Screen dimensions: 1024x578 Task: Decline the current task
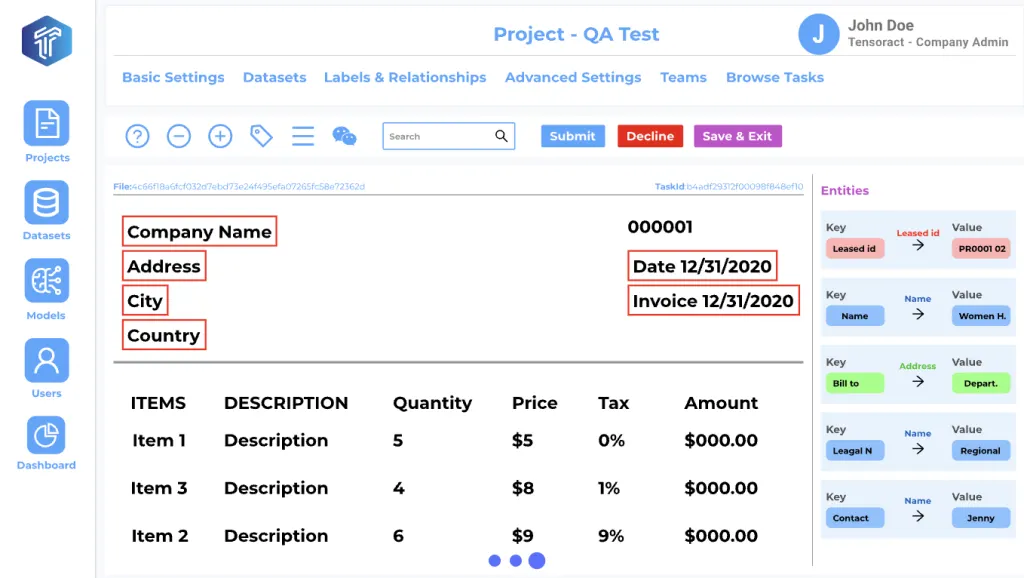(x=649, y=135)
